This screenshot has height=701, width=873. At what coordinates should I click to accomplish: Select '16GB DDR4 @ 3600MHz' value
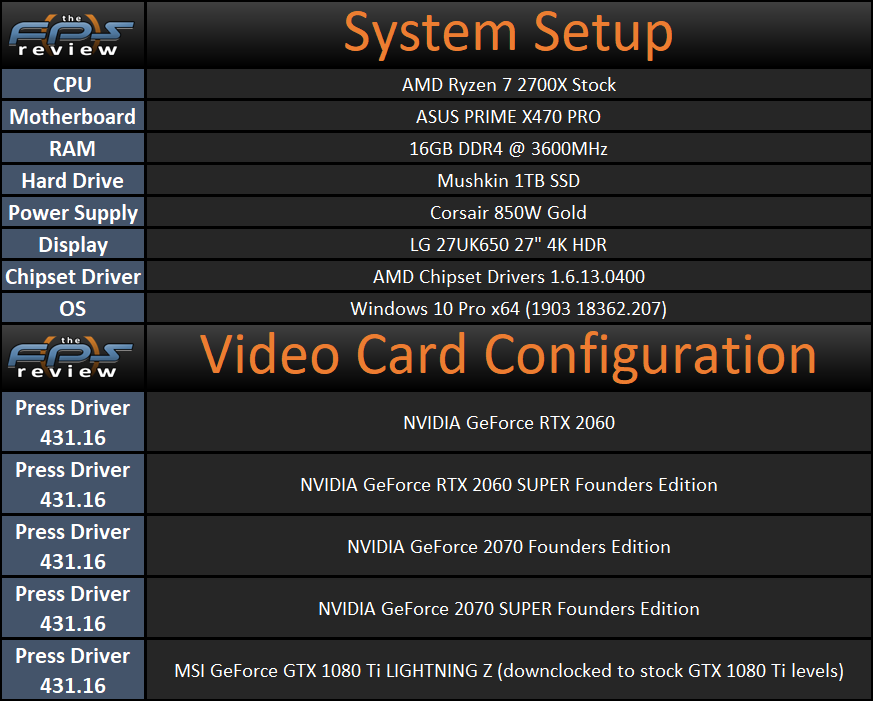tap(508, 149)
